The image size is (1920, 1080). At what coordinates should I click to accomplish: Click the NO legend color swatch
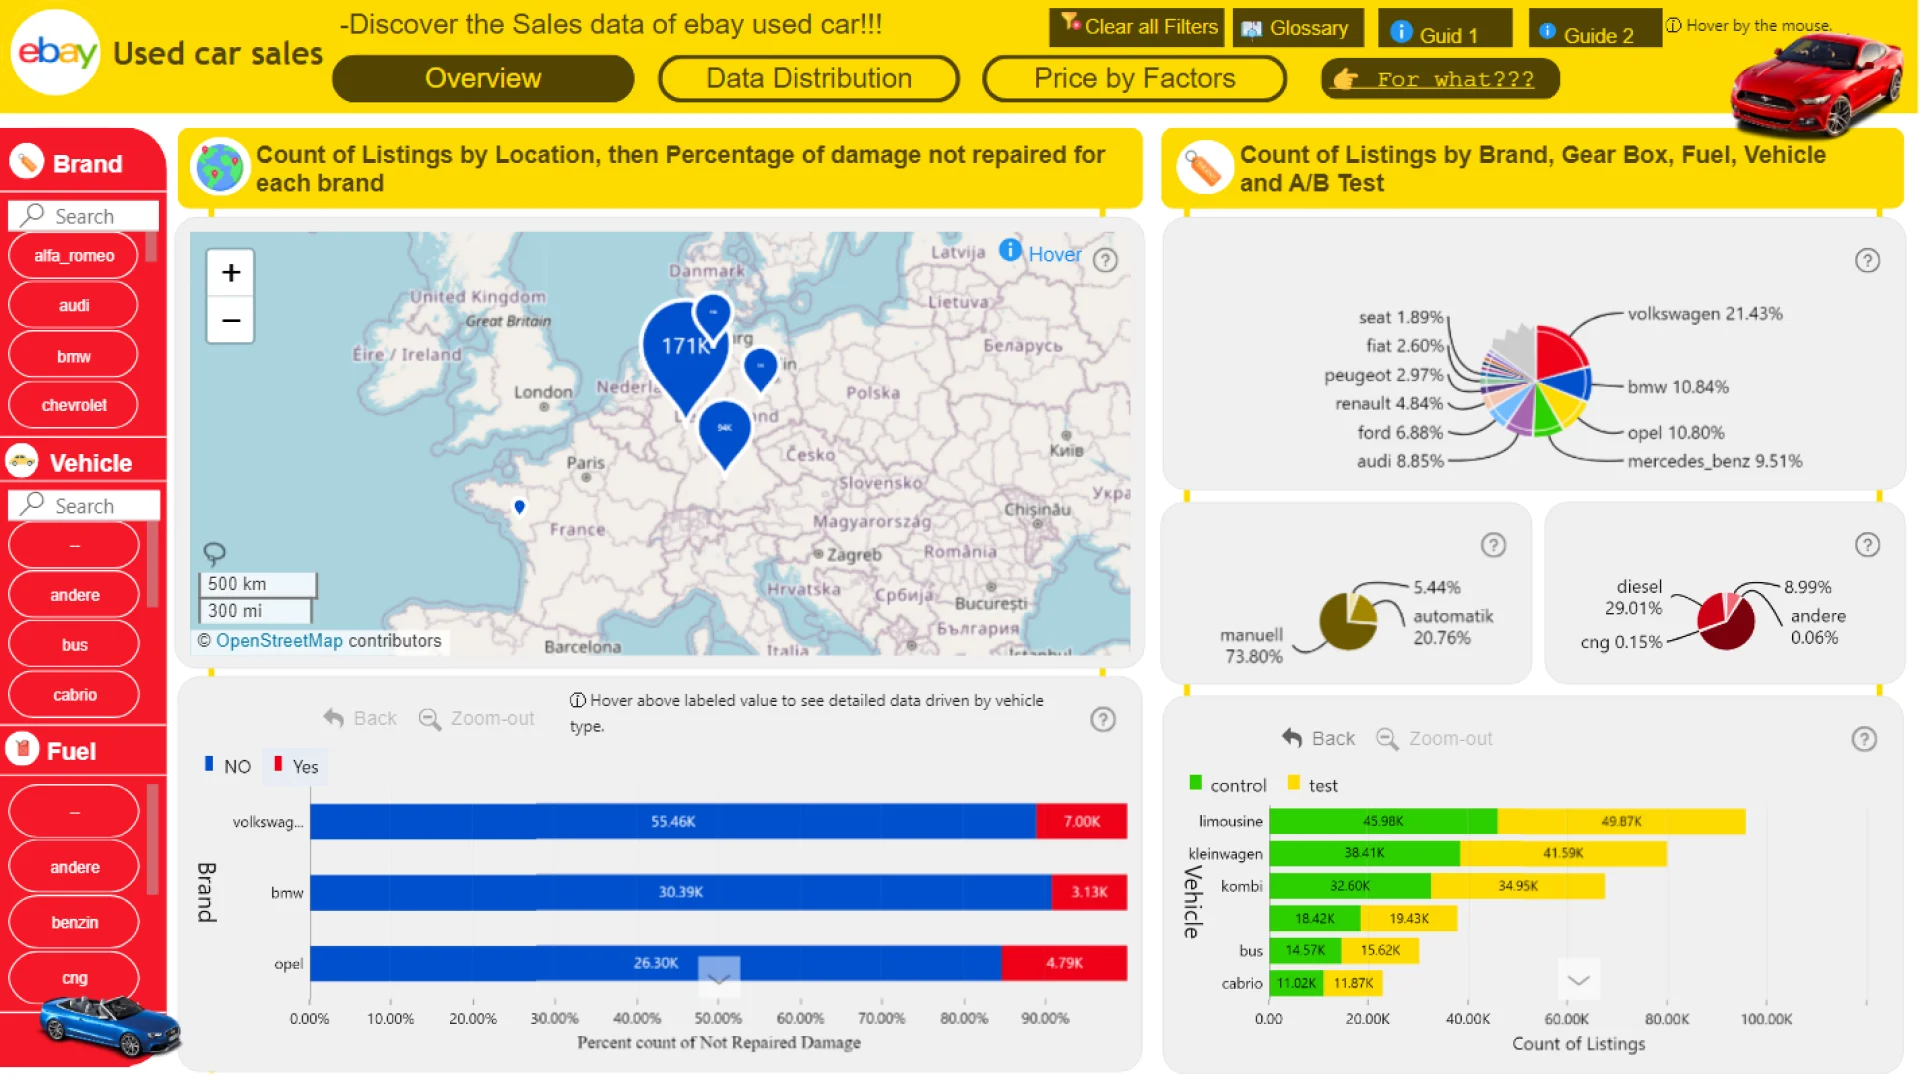209,764
